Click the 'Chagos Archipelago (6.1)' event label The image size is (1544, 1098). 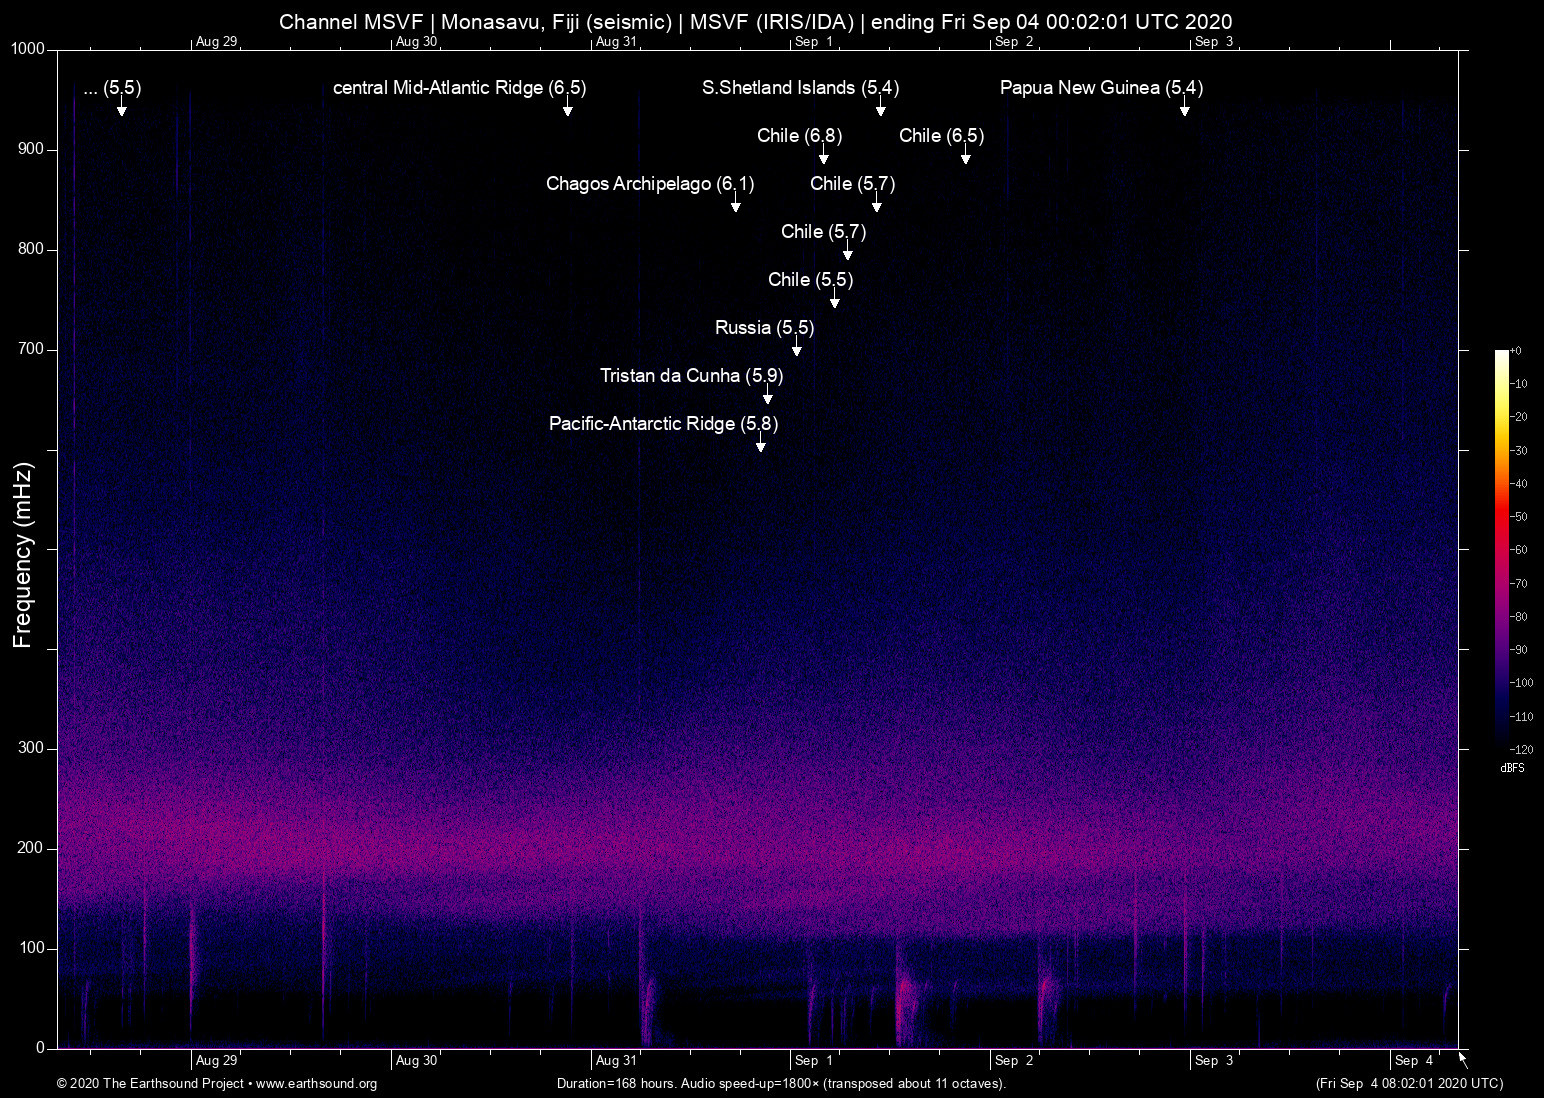(650, 184)
